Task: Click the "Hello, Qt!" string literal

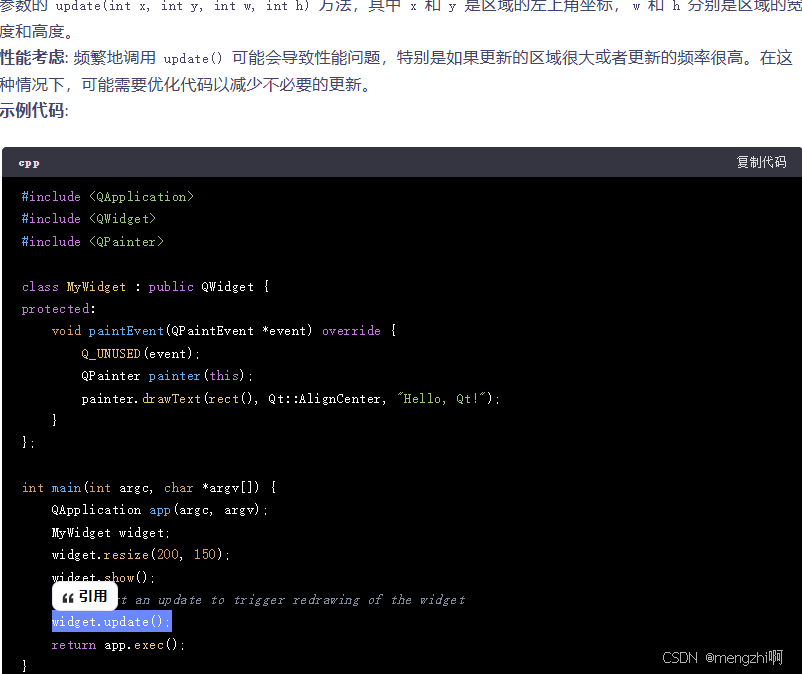Action: (441, 398)
